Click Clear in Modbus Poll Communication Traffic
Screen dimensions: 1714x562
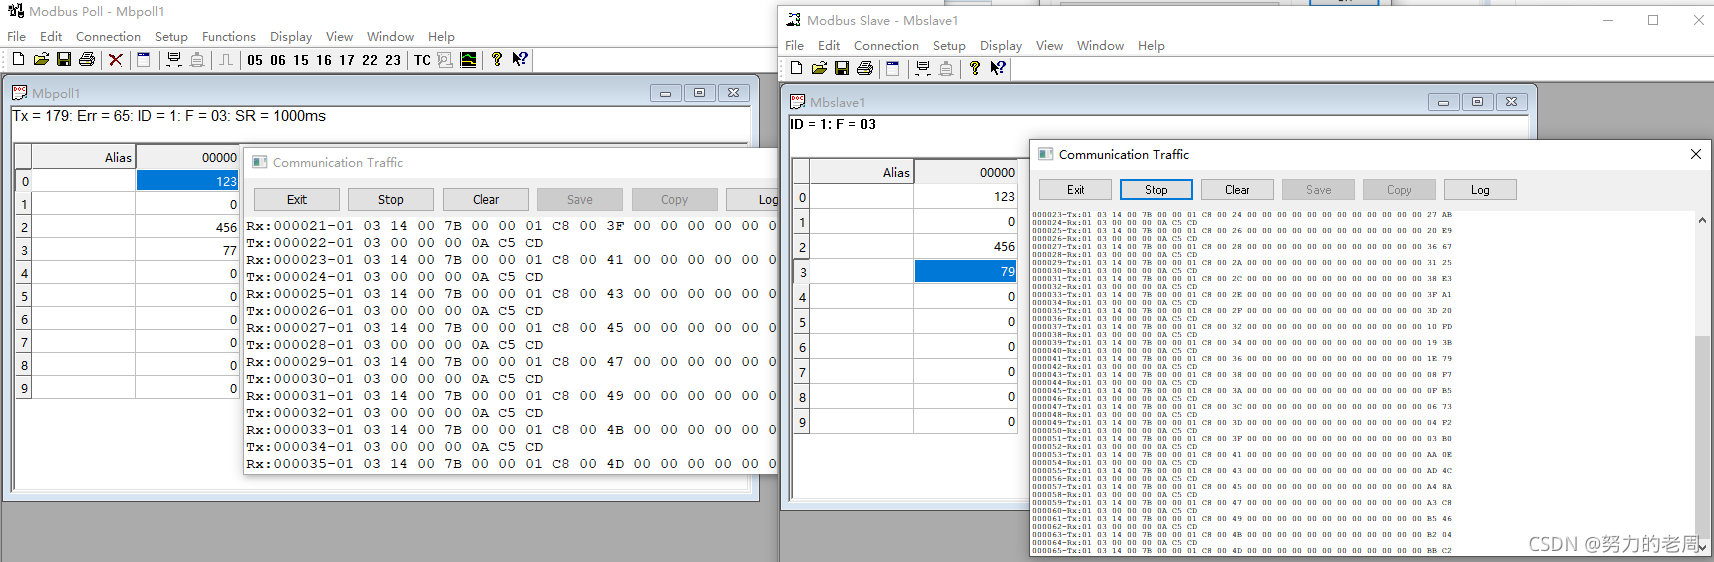click(x=486, y=199)
